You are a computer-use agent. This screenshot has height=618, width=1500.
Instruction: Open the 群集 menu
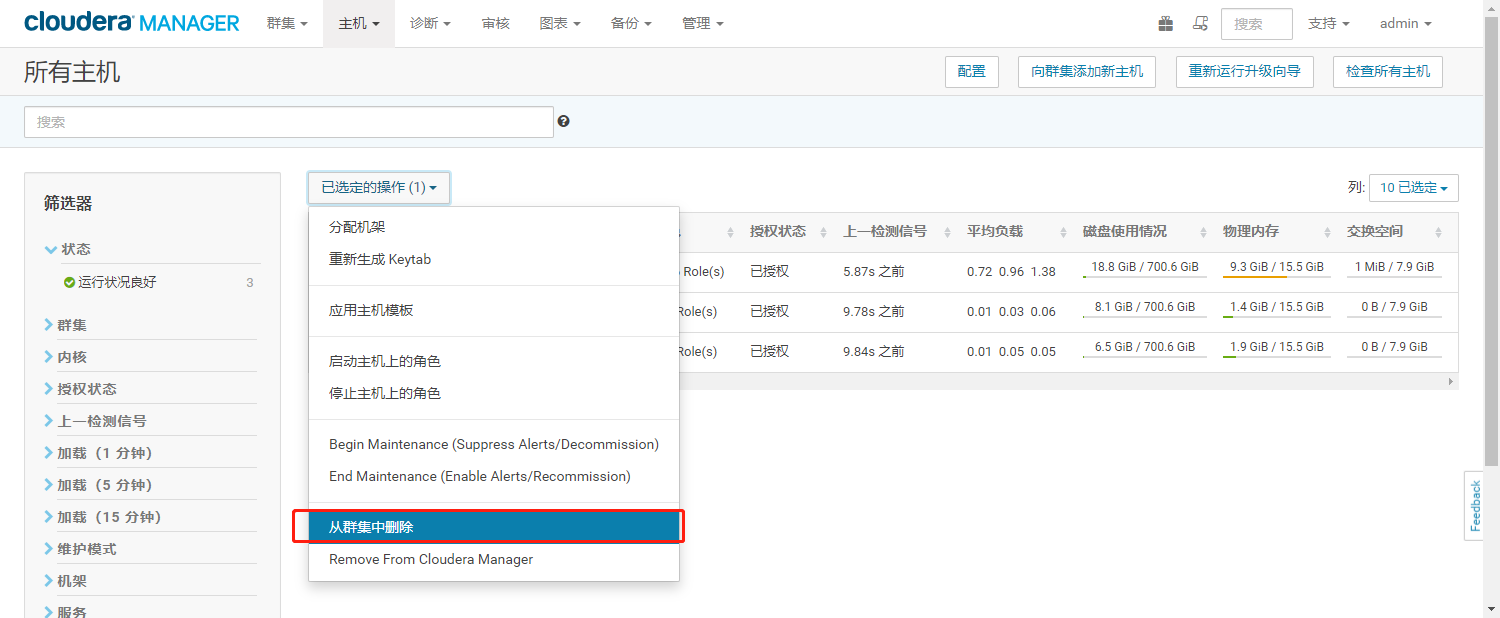tap(287, 23)
